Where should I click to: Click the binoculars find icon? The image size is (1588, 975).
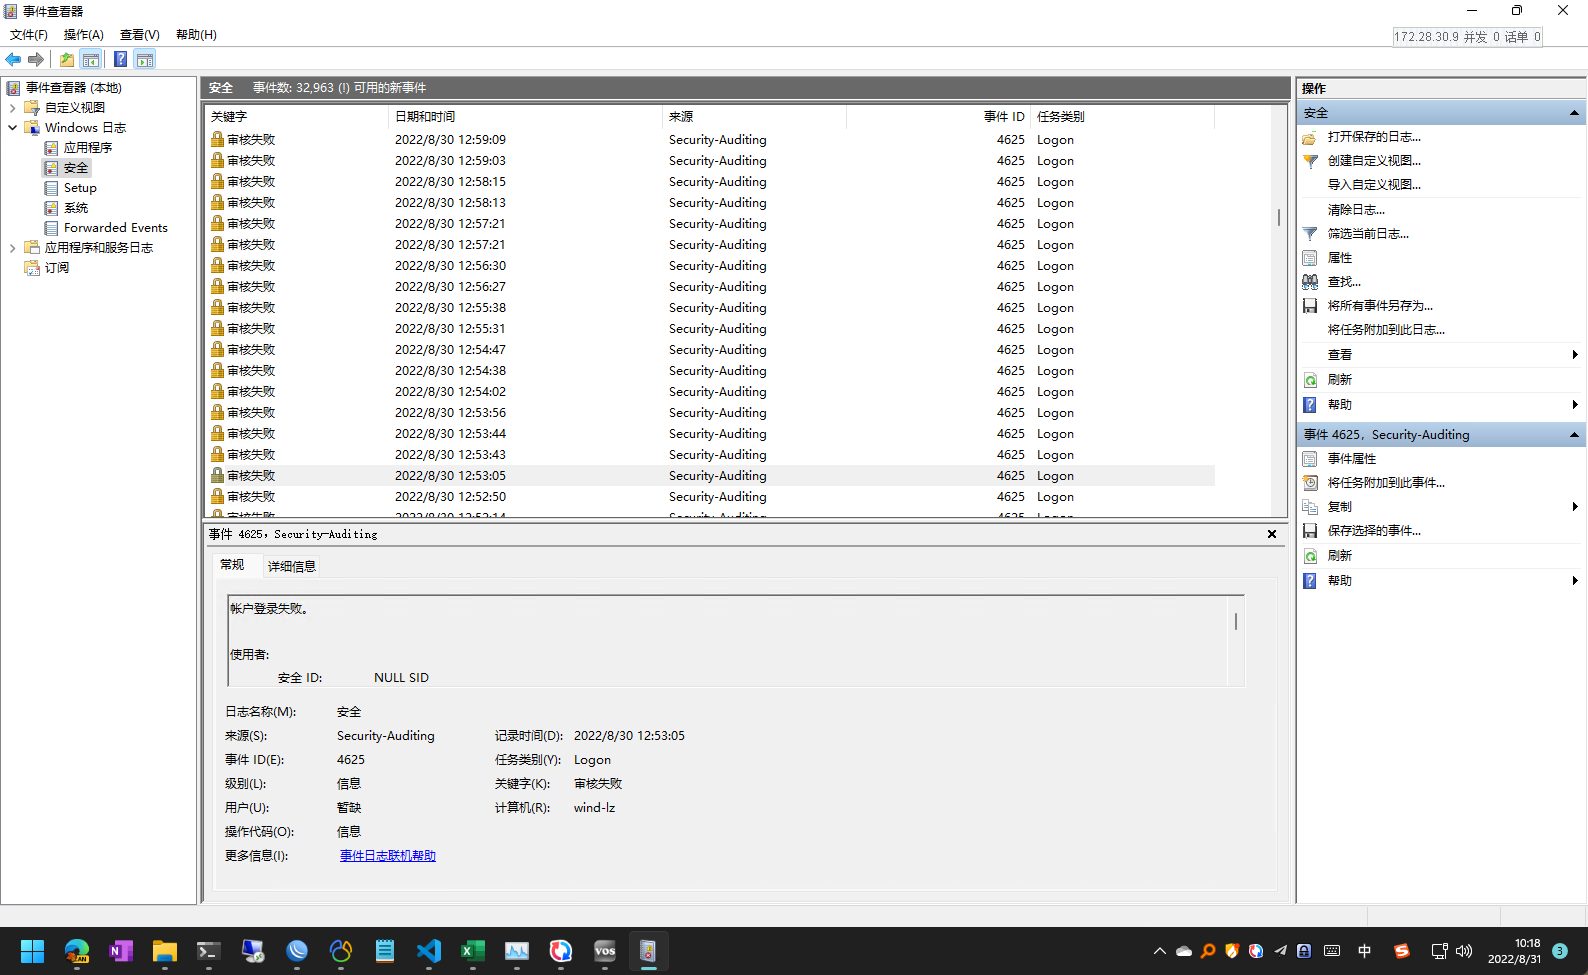tap(1310, 282)
